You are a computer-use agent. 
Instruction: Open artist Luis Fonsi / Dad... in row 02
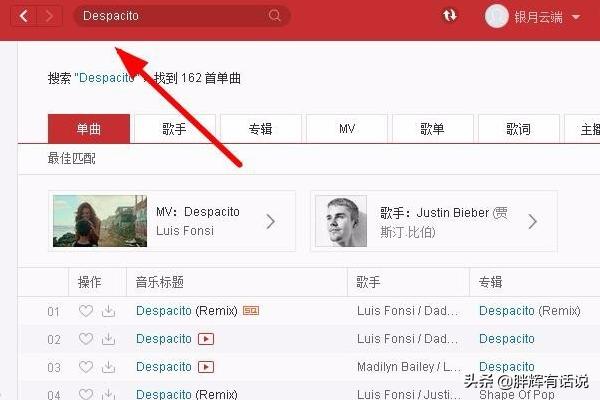[408, 339]
